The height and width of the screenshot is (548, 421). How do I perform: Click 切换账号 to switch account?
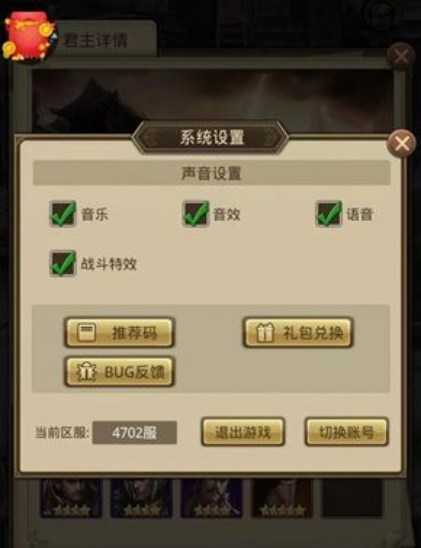pyautogui.click(x=347, y=432)
